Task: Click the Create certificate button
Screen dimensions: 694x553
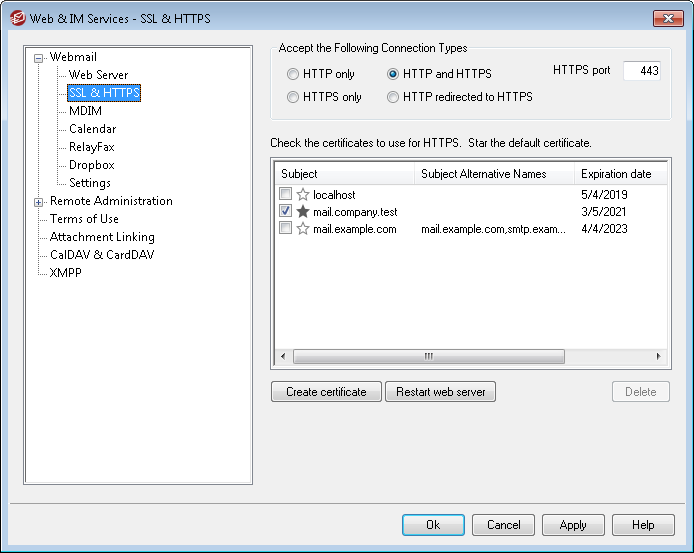Action: pos(326,392)
